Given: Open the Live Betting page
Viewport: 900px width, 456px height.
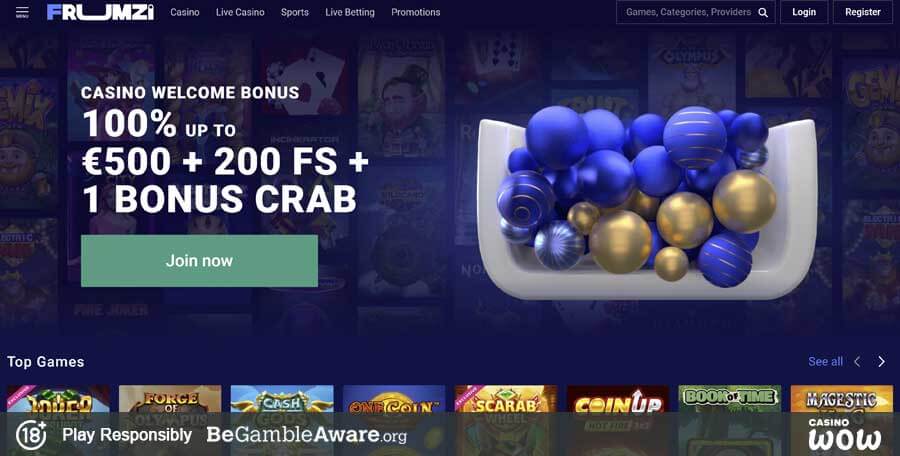Looking at the screenshot, I should pos(350,12).
